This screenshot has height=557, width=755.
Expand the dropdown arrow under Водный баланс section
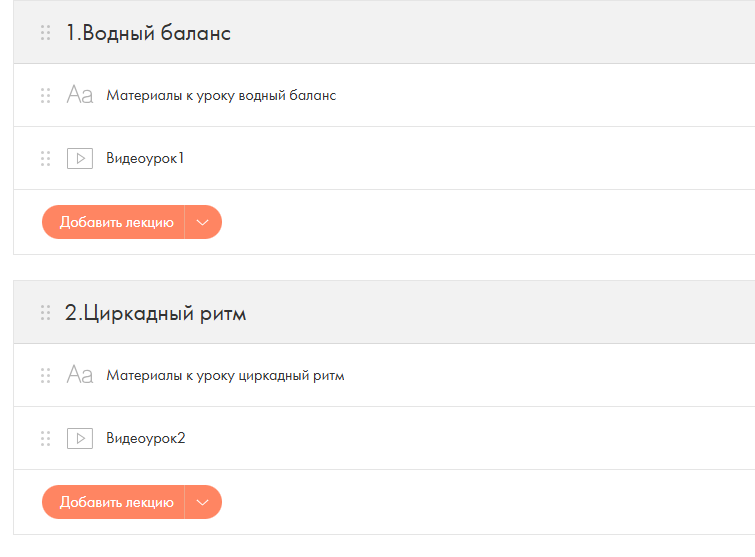[203, 222]
